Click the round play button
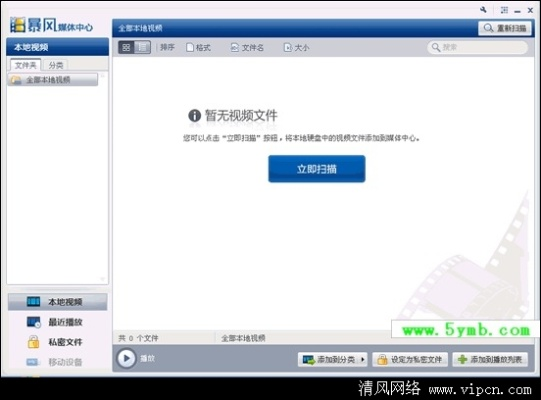541x400 pixels. pyautogui.click(x=126, y=358)
